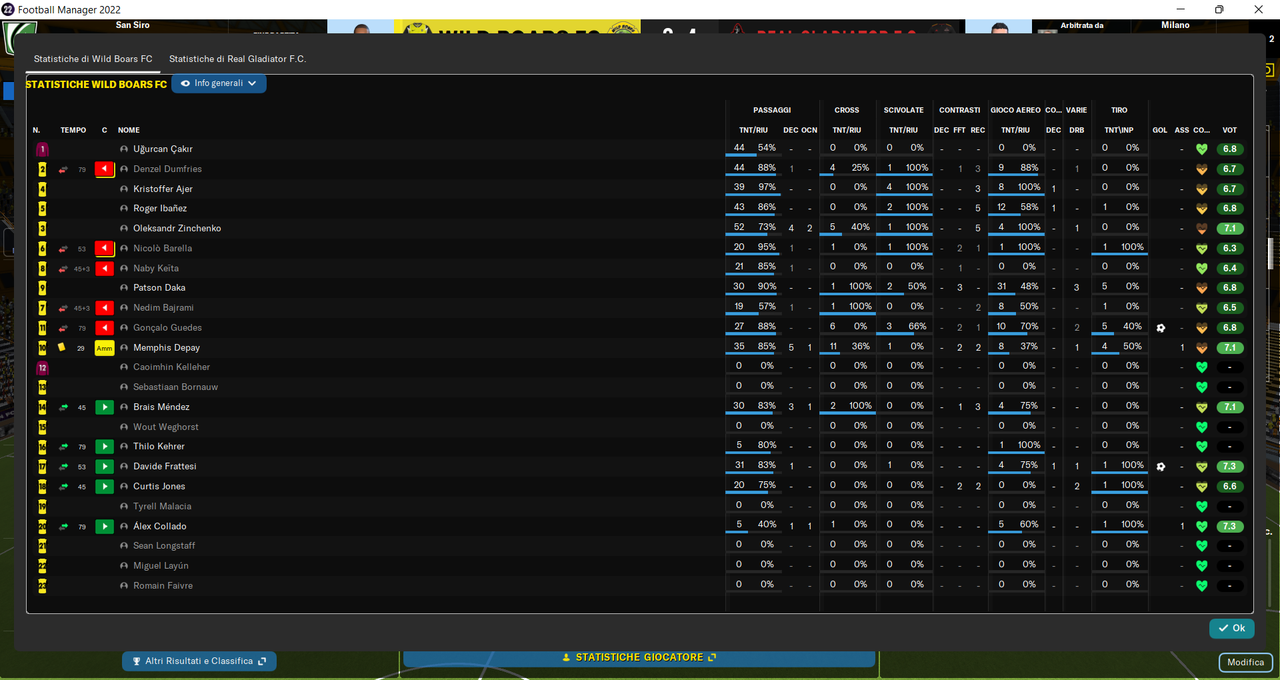Click the red substitution icon for Nicolò Barella
Screen dimensions: 1280x680
coord(104,248)
